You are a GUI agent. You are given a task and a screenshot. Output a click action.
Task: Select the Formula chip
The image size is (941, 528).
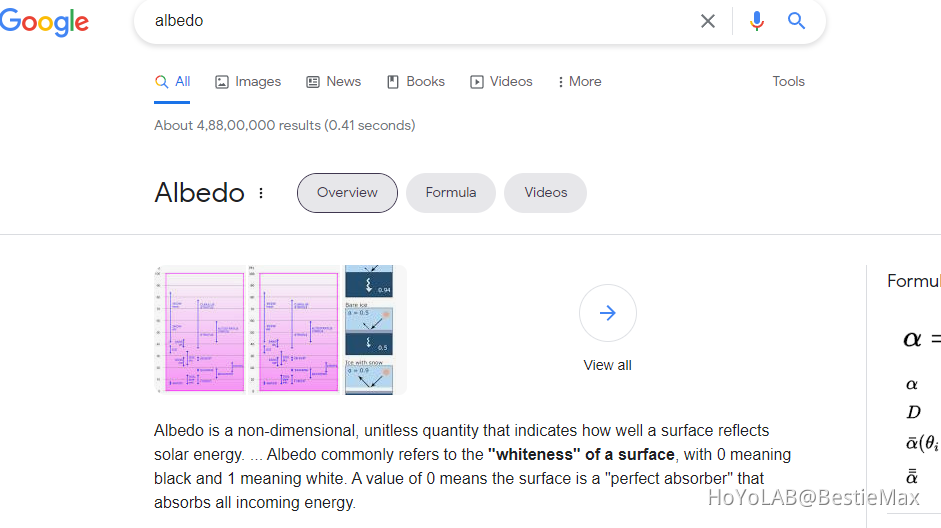pos(450,193)
